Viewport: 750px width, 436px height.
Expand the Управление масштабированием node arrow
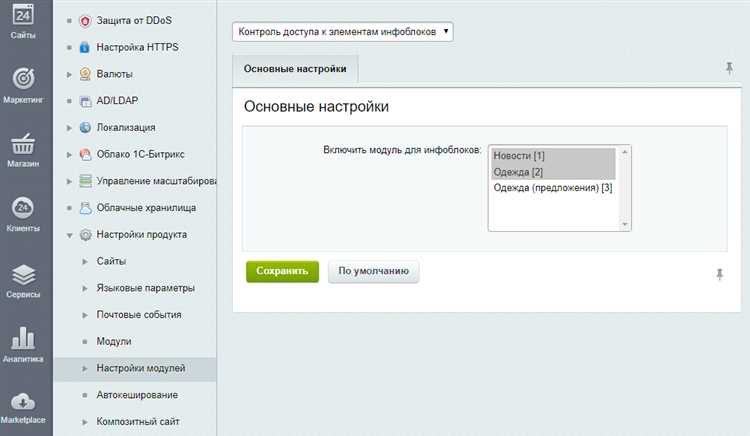[69, 182]
